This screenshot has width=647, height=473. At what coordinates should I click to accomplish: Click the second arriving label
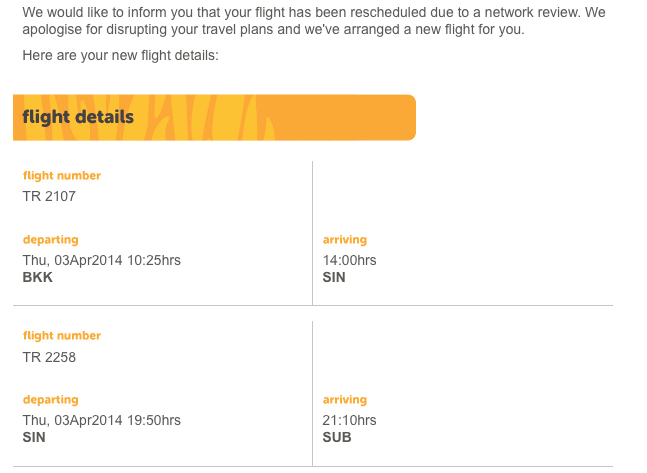tap(345, 400)
